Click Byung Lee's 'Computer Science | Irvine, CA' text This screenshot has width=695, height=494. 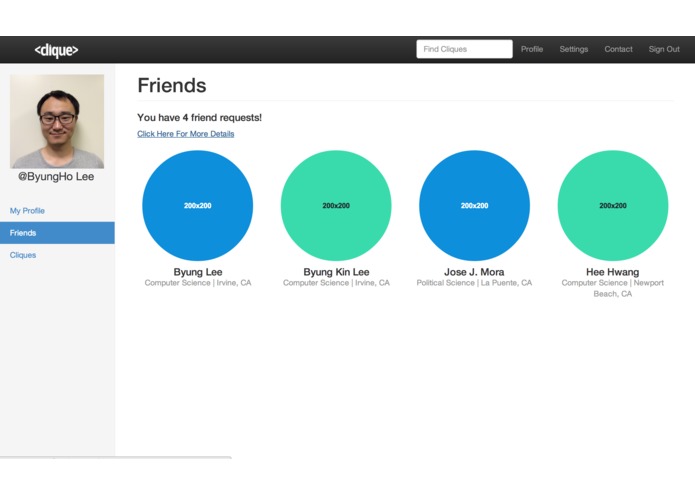point(198,283)
